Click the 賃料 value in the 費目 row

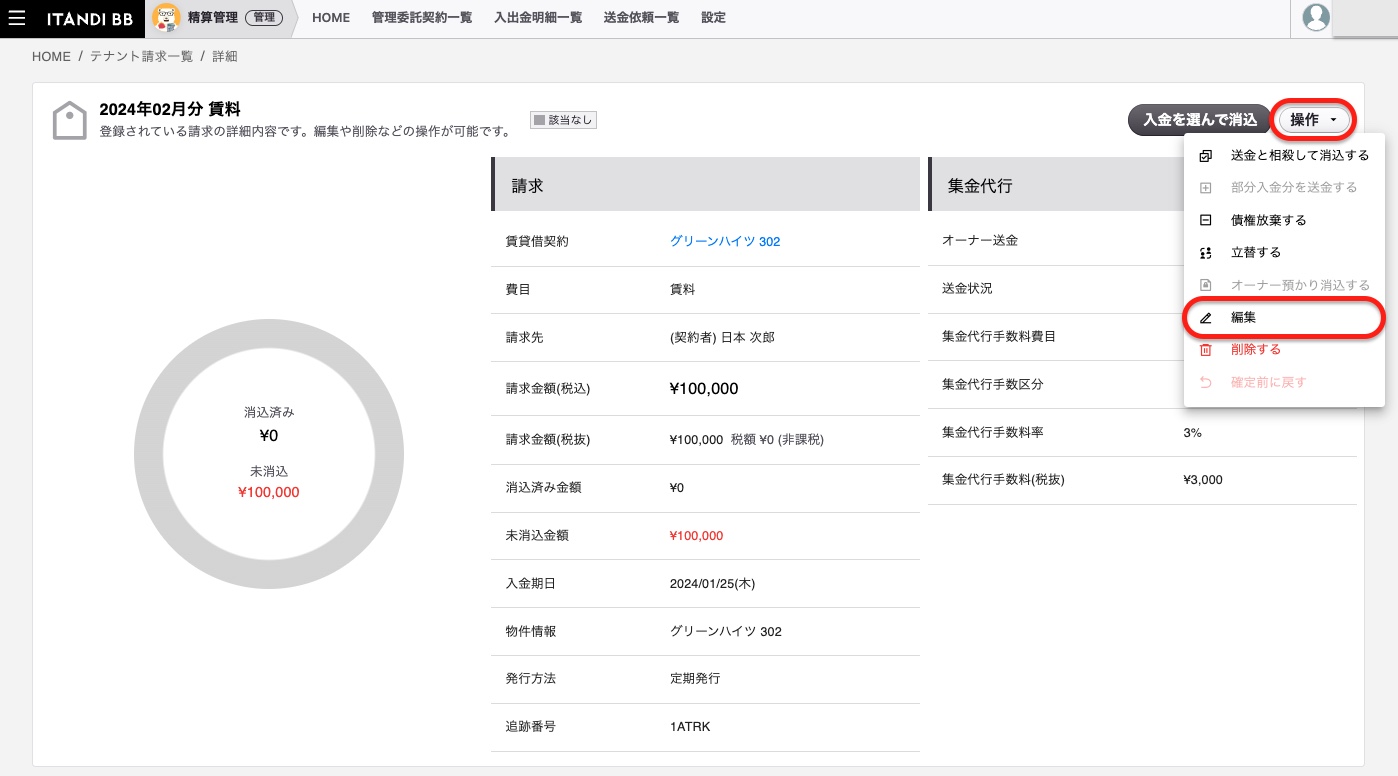pyautogui.click(x=682, y=289)
